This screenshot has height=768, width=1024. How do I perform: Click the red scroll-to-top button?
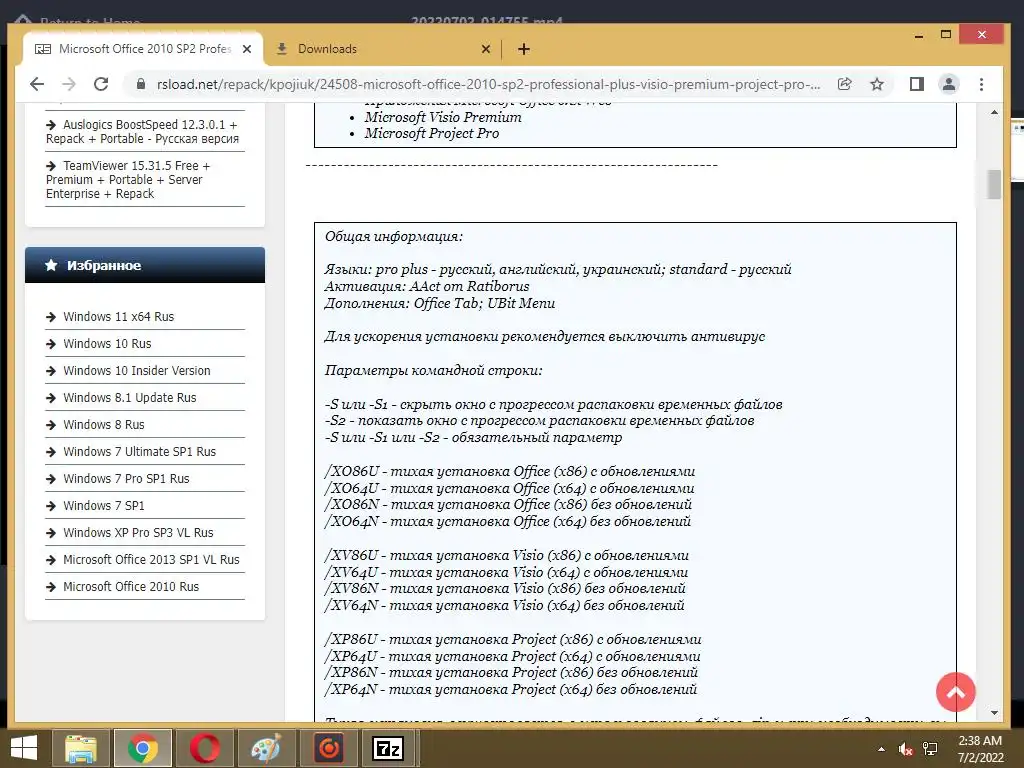pyautogui.click(x=955, y=692)
